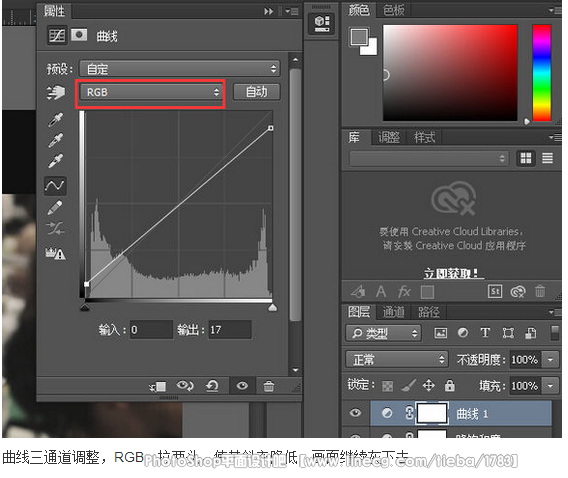
Task: Hide the 曲线 1 layer
Action: pyautogui.click(x=355, y=413)
